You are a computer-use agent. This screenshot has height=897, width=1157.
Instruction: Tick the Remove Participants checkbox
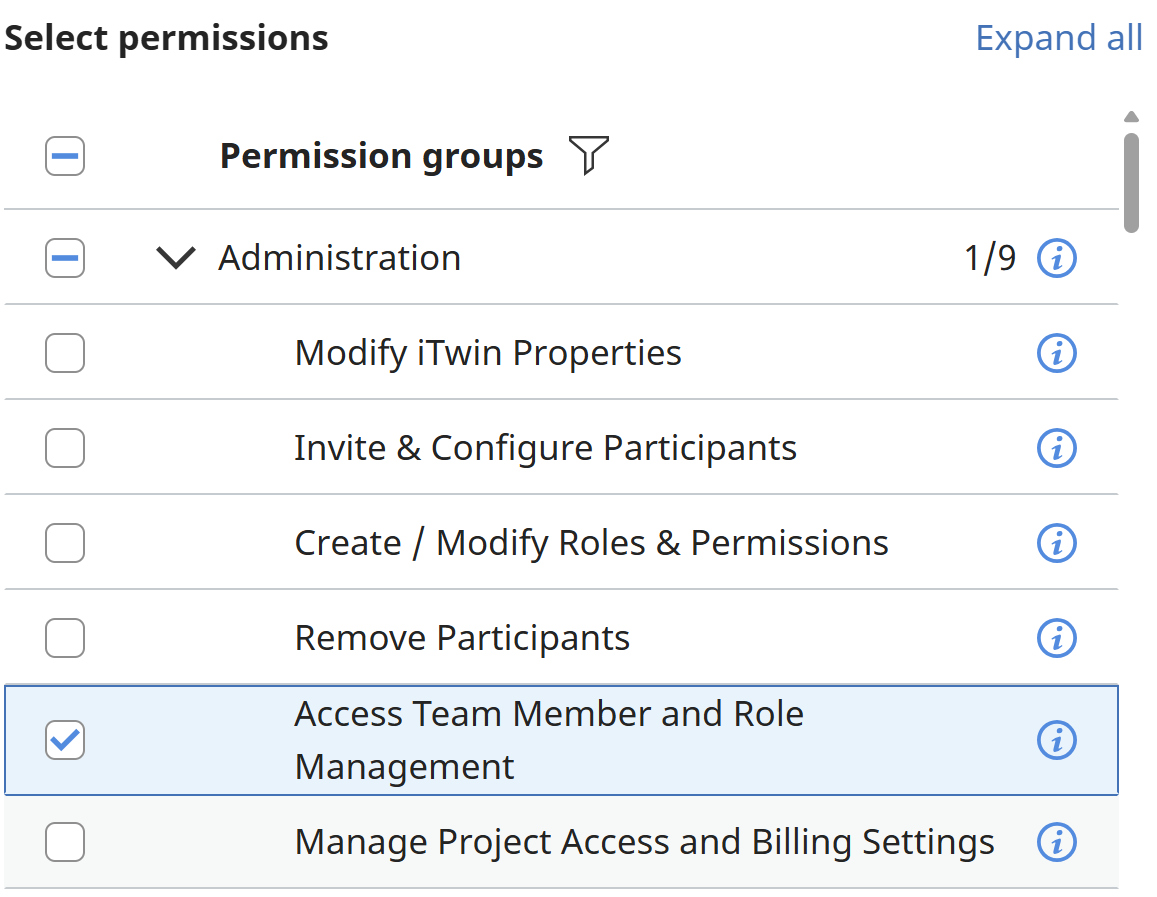pos(65,638)
